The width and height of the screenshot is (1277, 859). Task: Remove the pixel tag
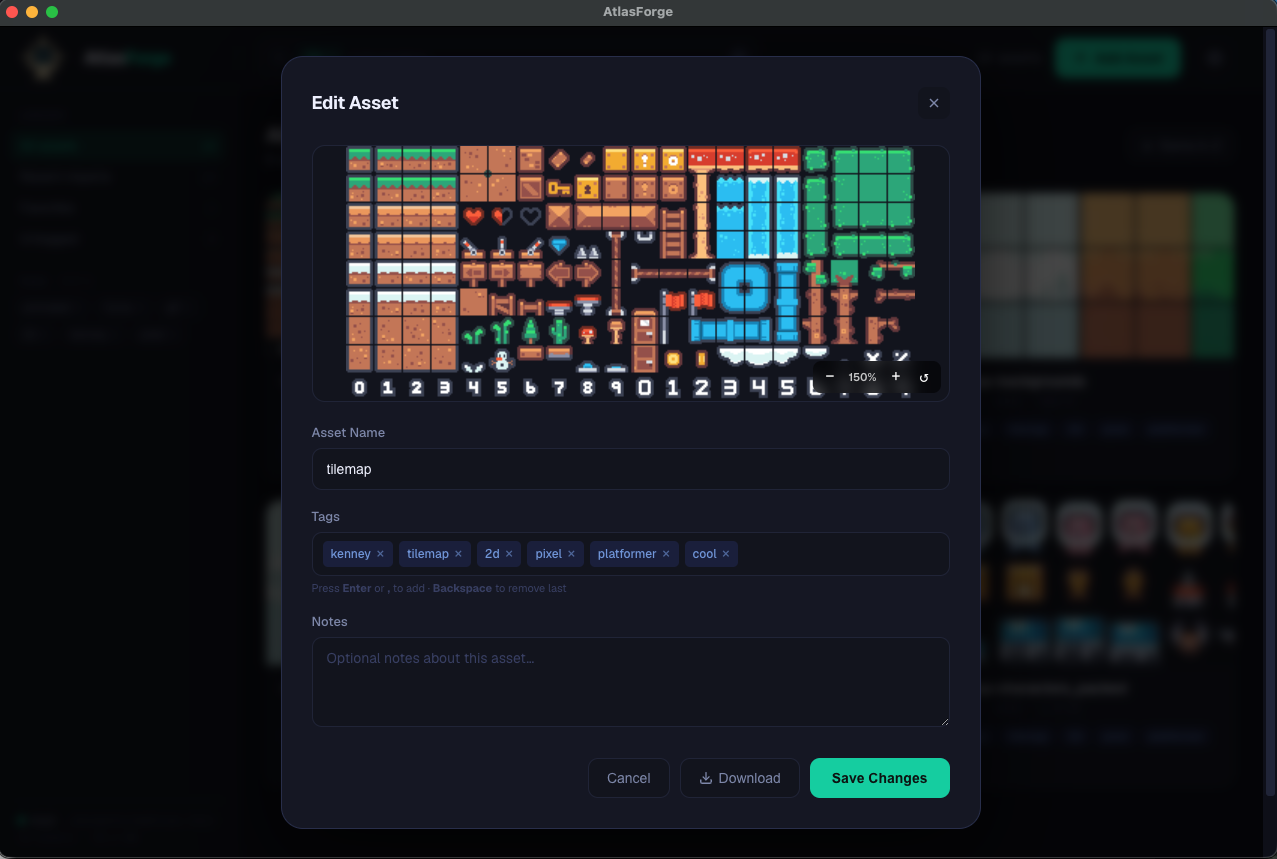[571, 554]
